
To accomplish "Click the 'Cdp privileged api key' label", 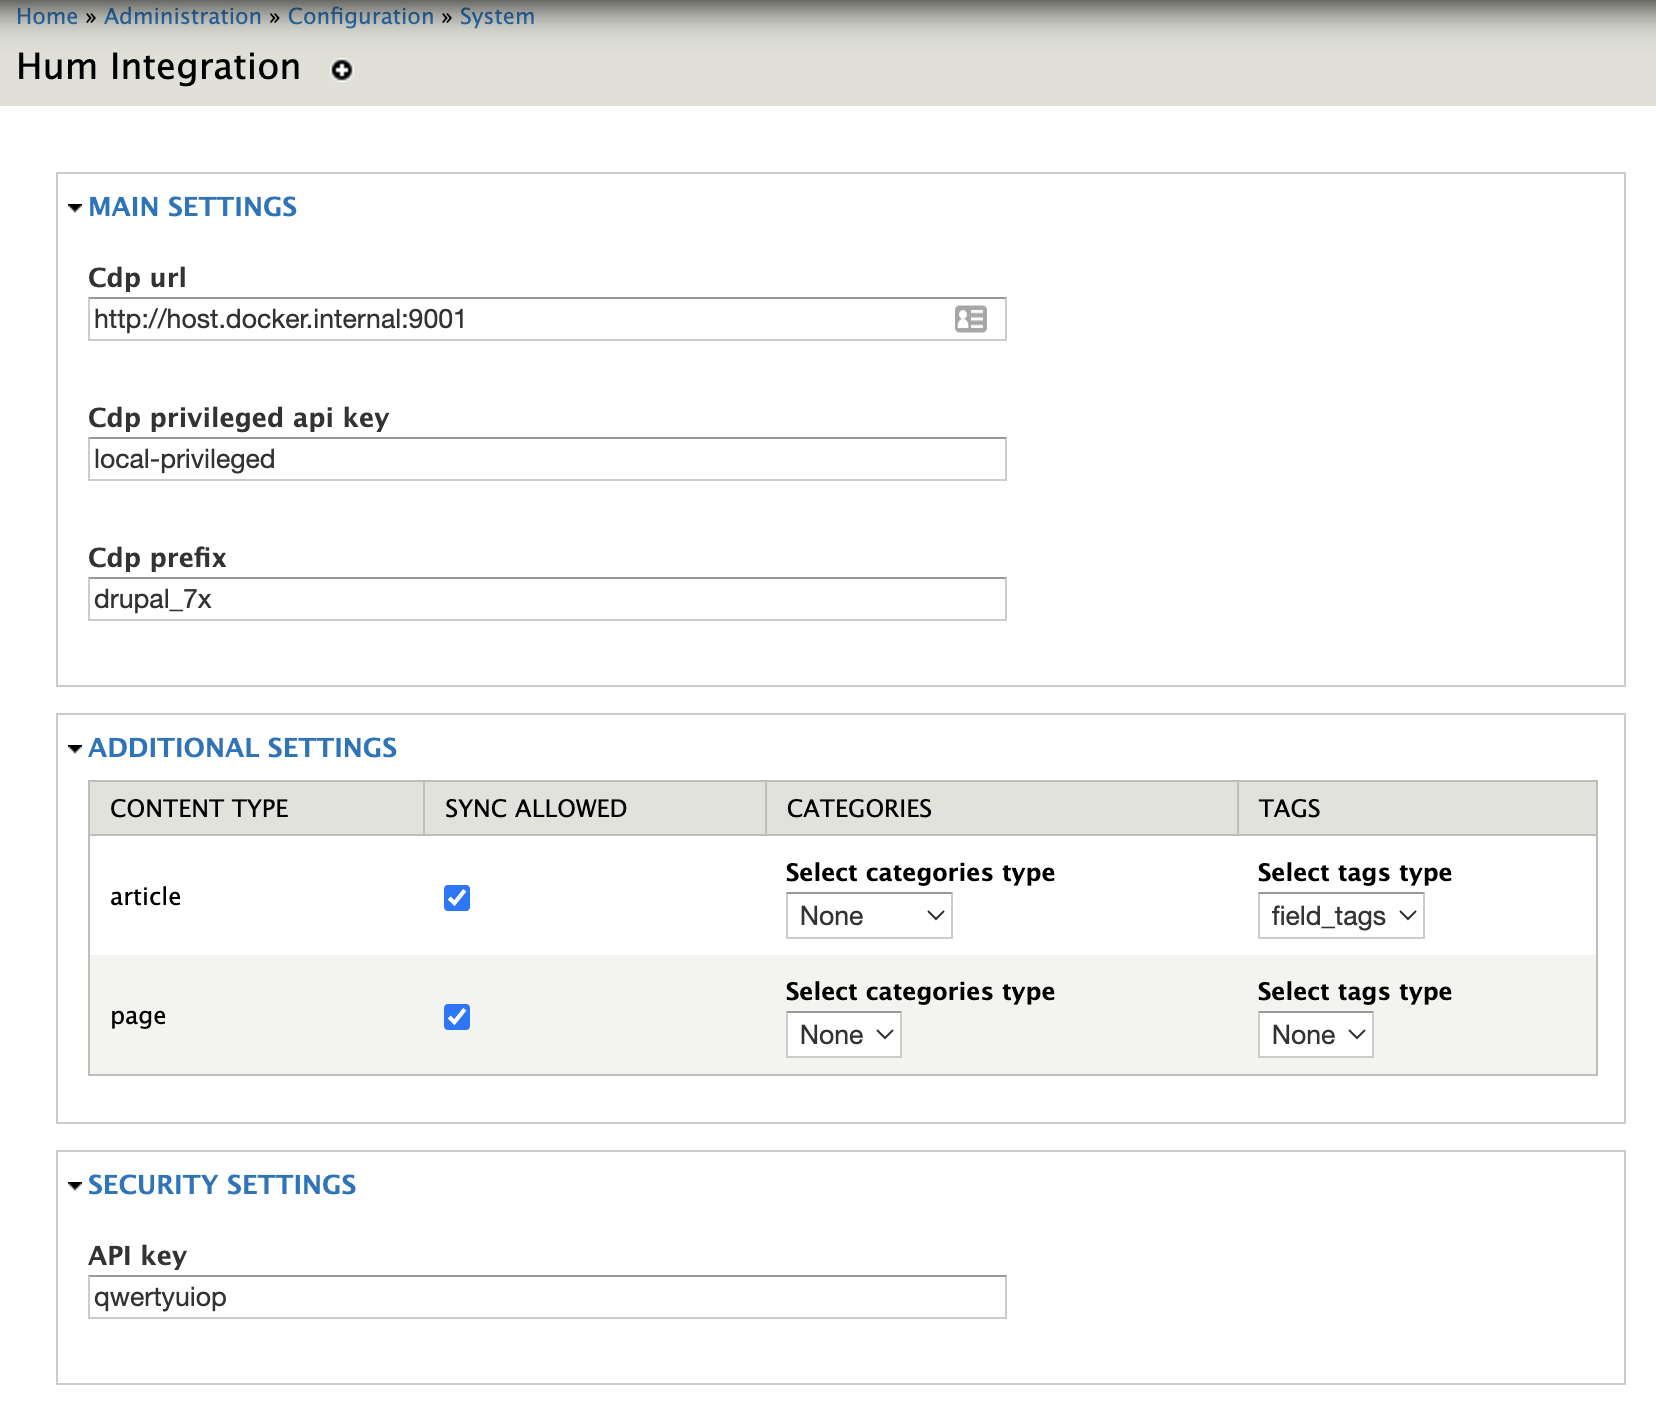I will (x=238, y=418).
